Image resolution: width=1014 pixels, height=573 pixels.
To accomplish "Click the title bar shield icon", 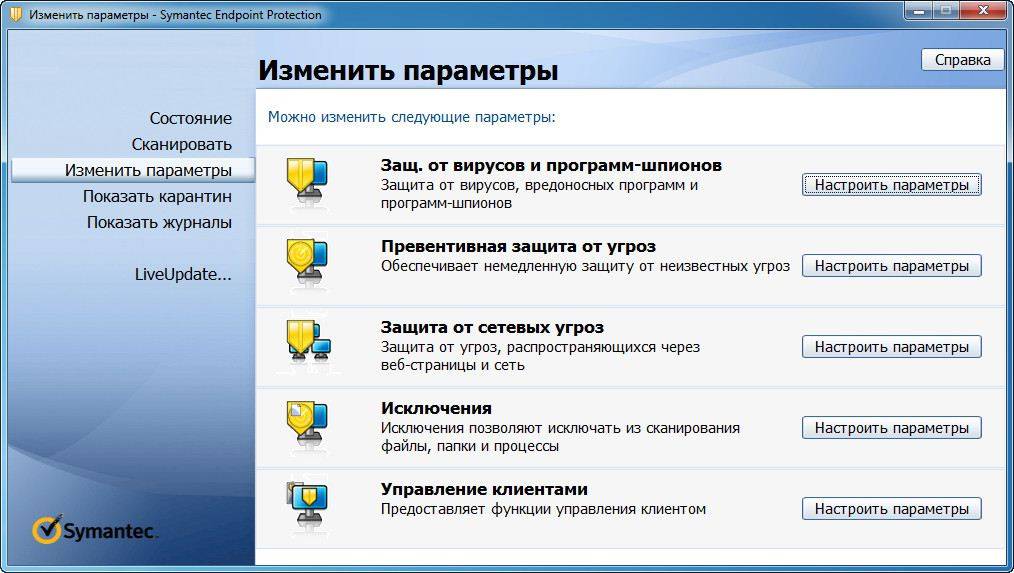I will coord(16,14).
